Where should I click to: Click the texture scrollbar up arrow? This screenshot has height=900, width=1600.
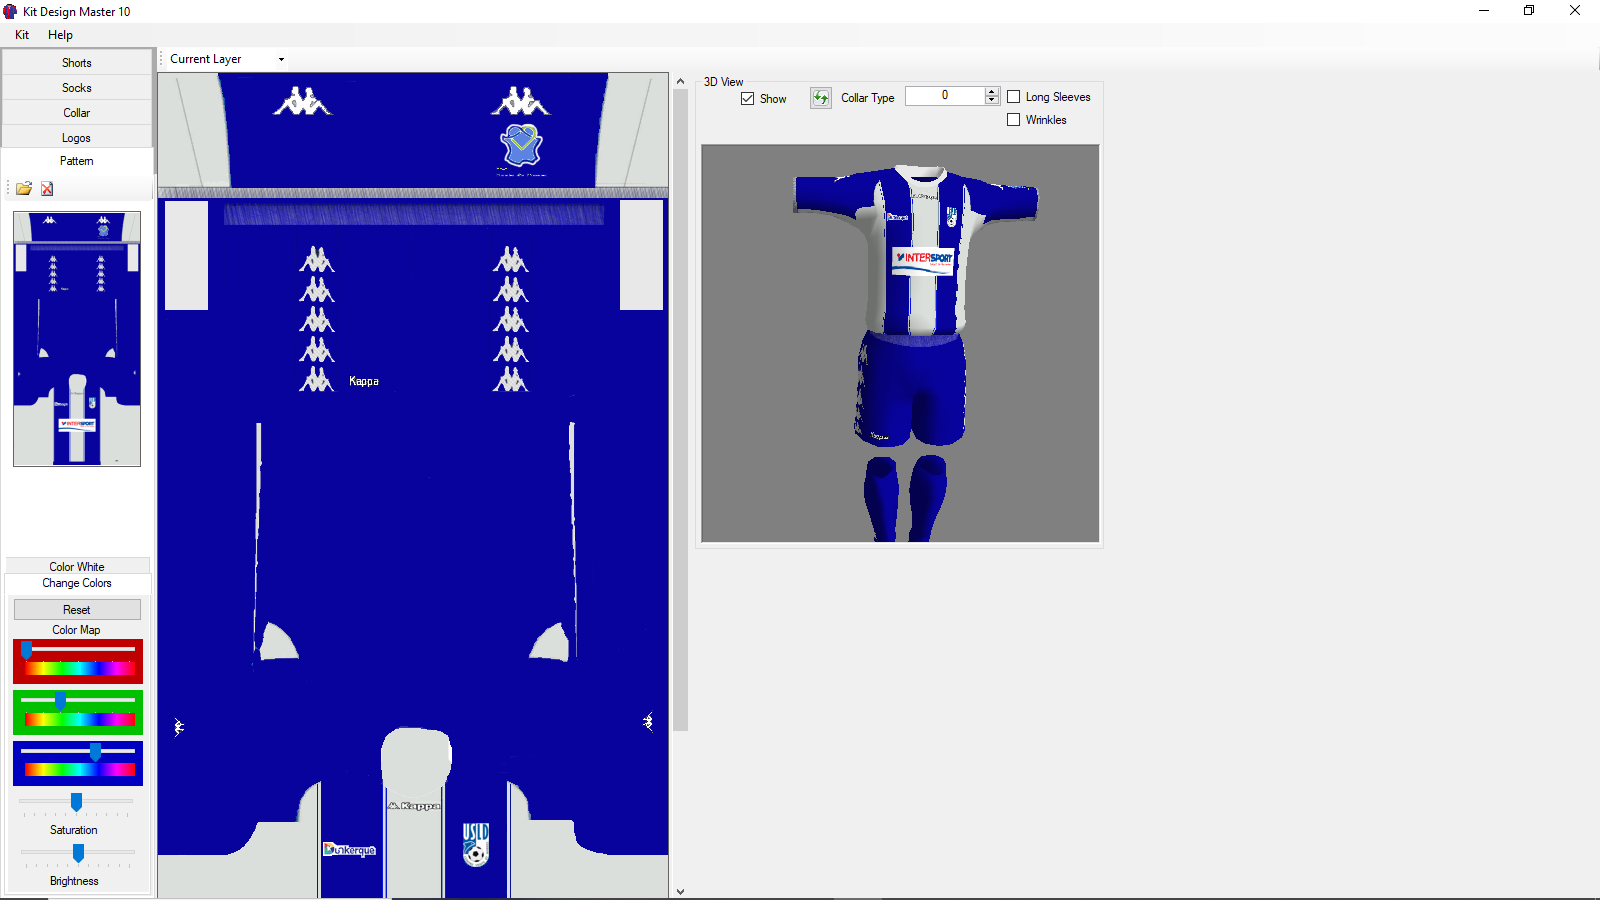pos(681,81)
